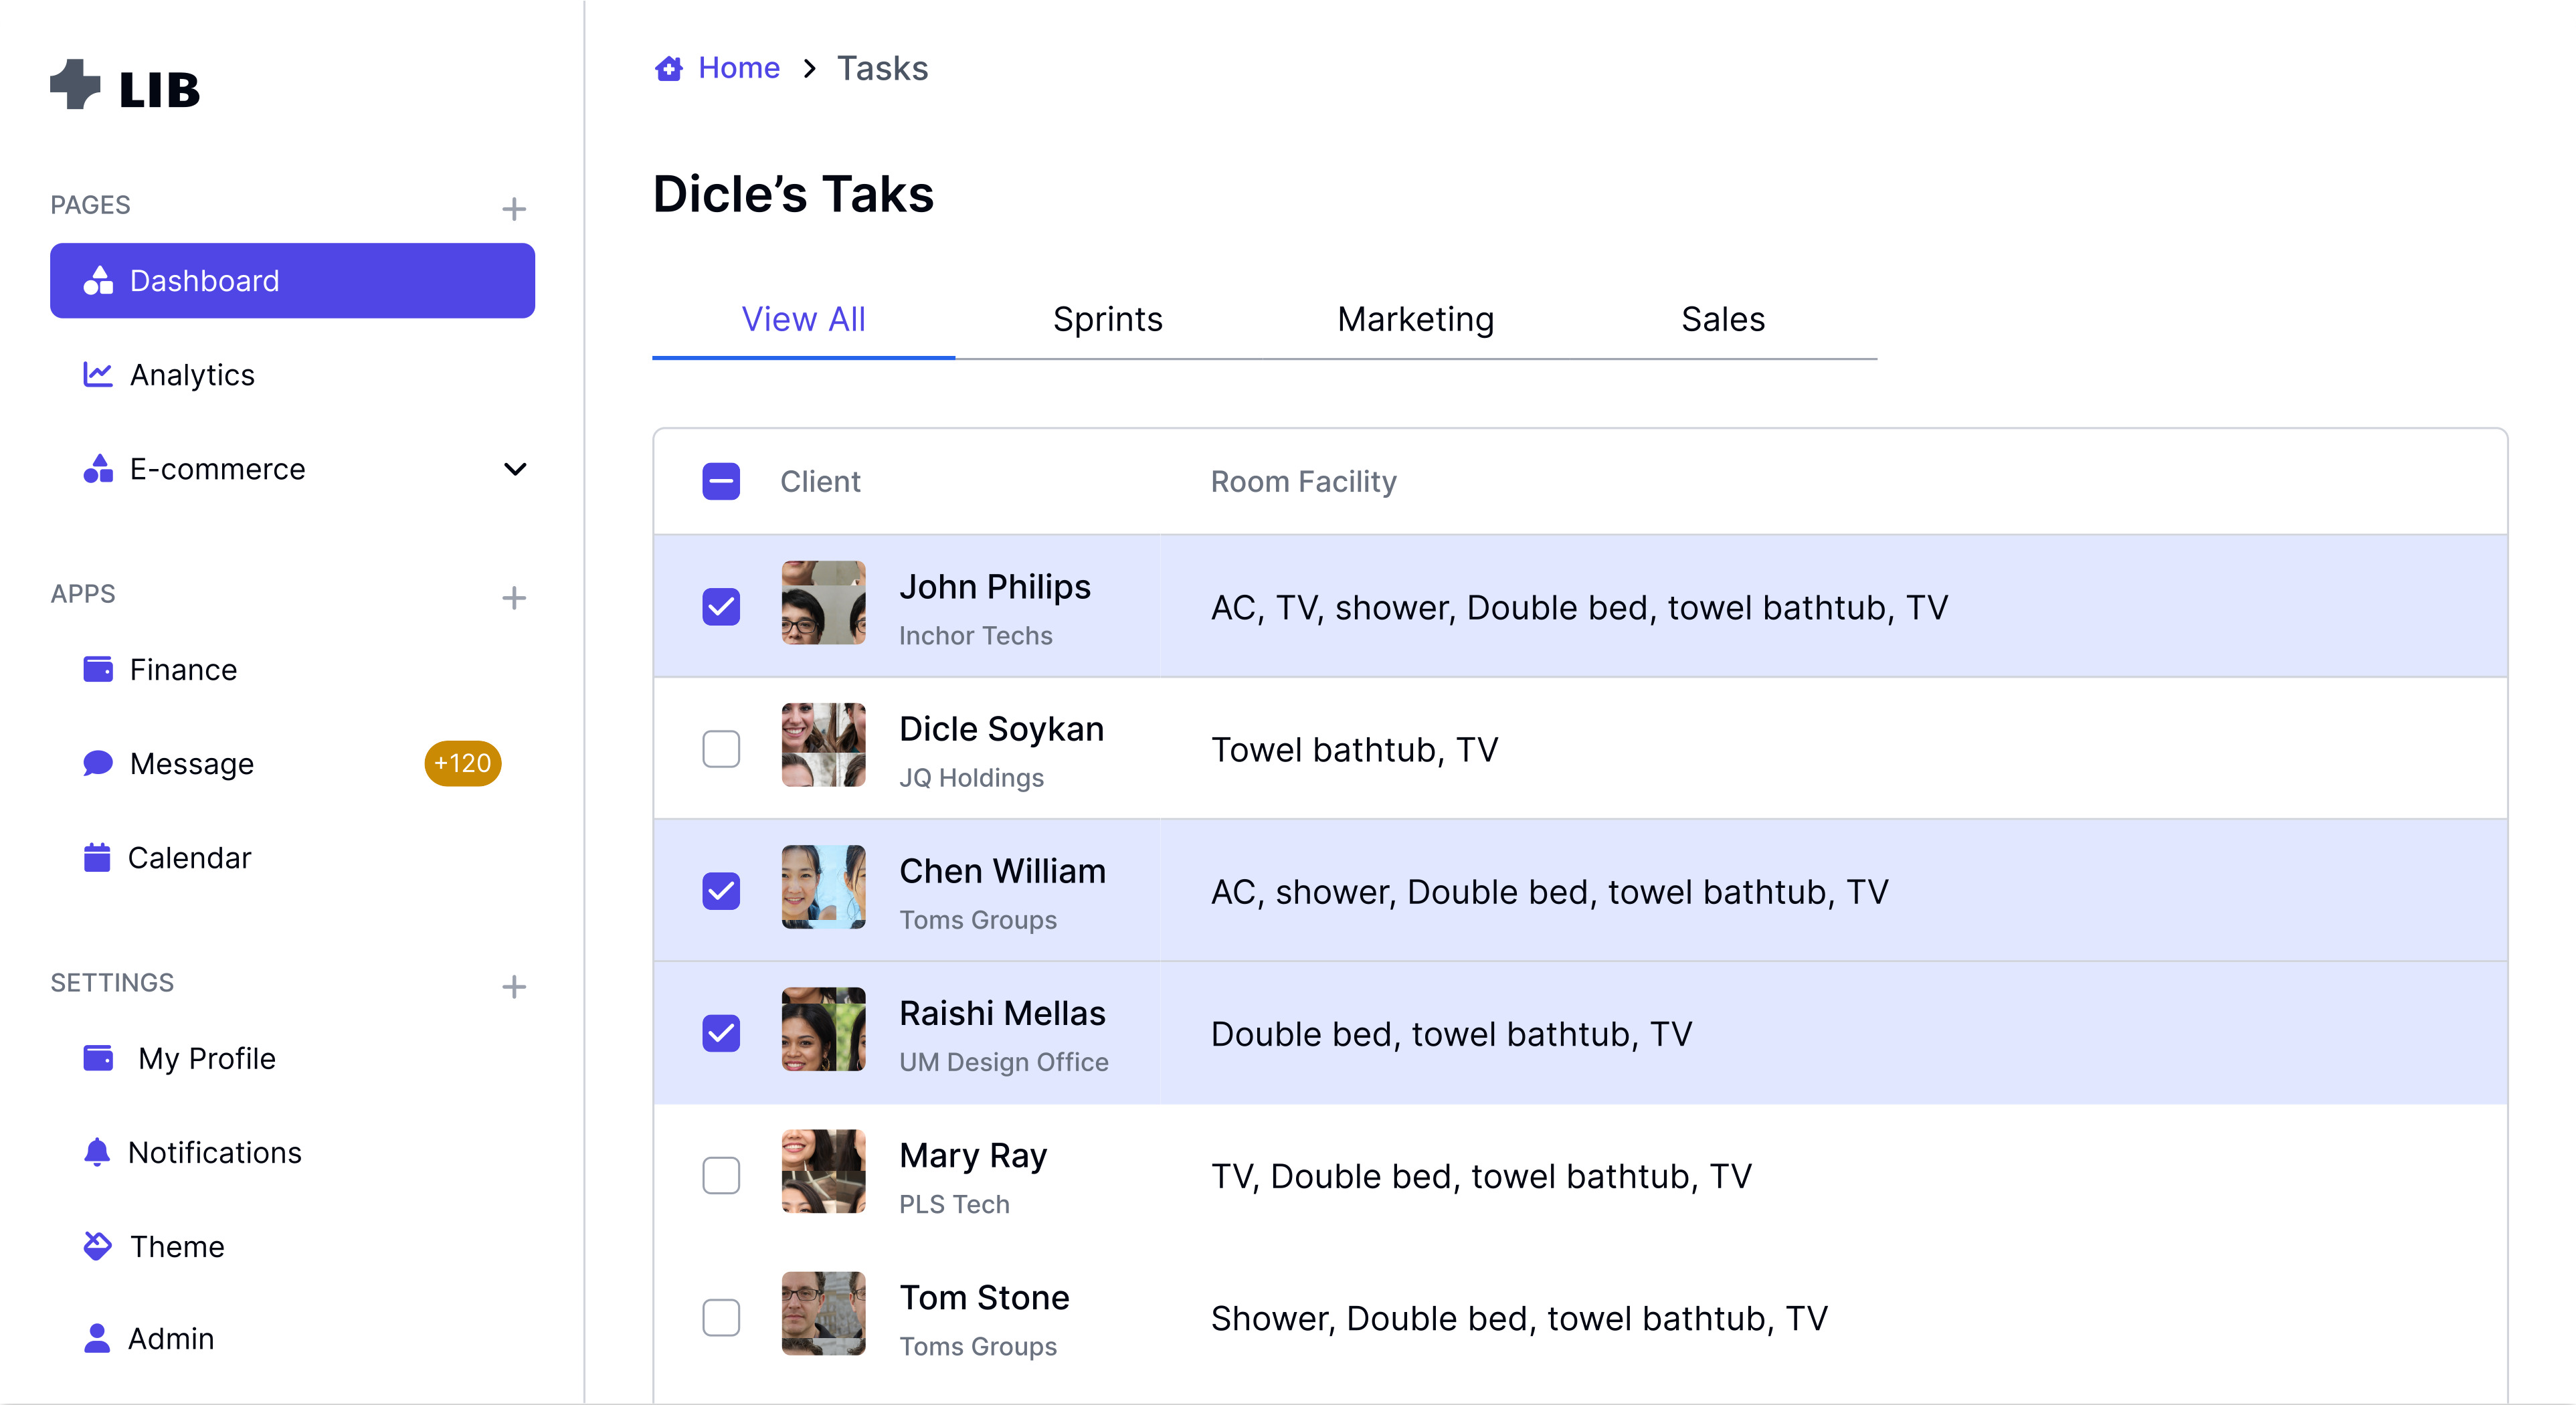Click the LIB logo icon
2576x1405 pixels.
tap(76, 85)
